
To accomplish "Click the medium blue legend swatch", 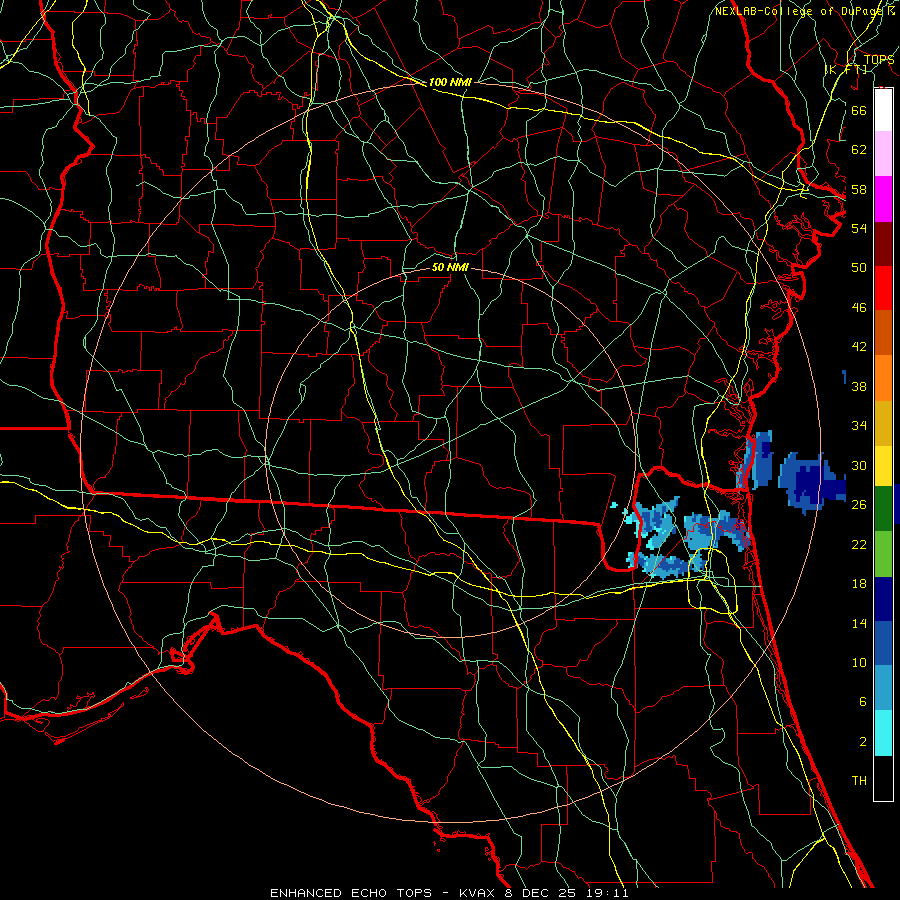I will pyautogui.click(x=883, y=643).
